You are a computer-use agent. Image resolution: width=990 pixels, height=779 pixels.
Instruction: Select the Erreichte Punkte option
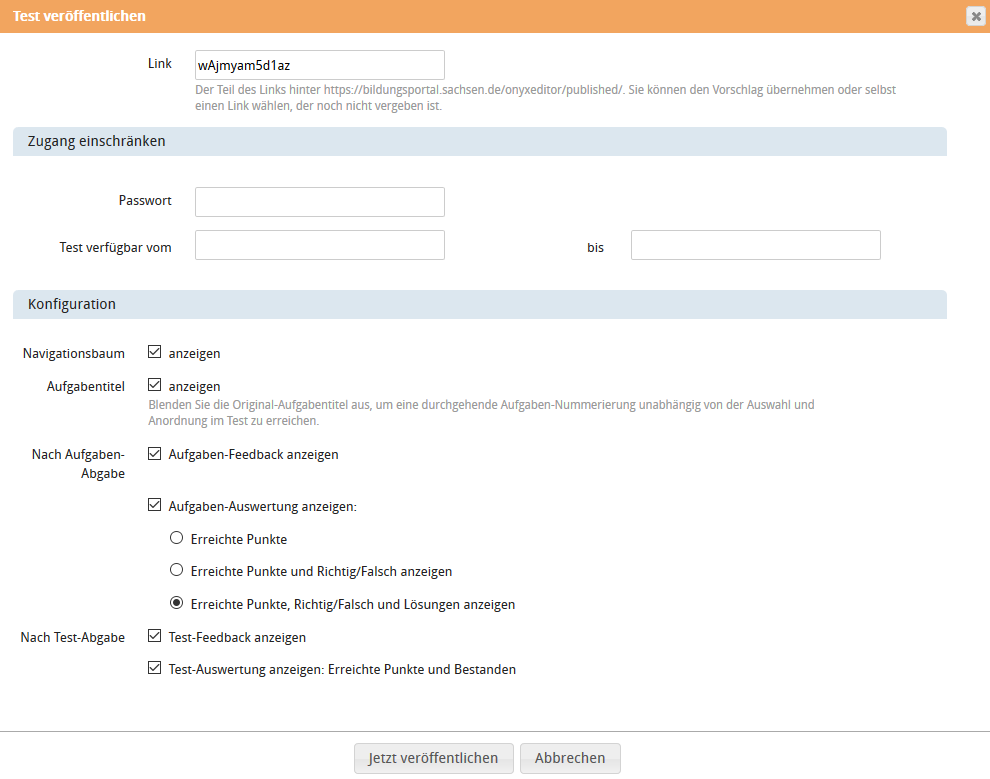[x=176, y=537]
